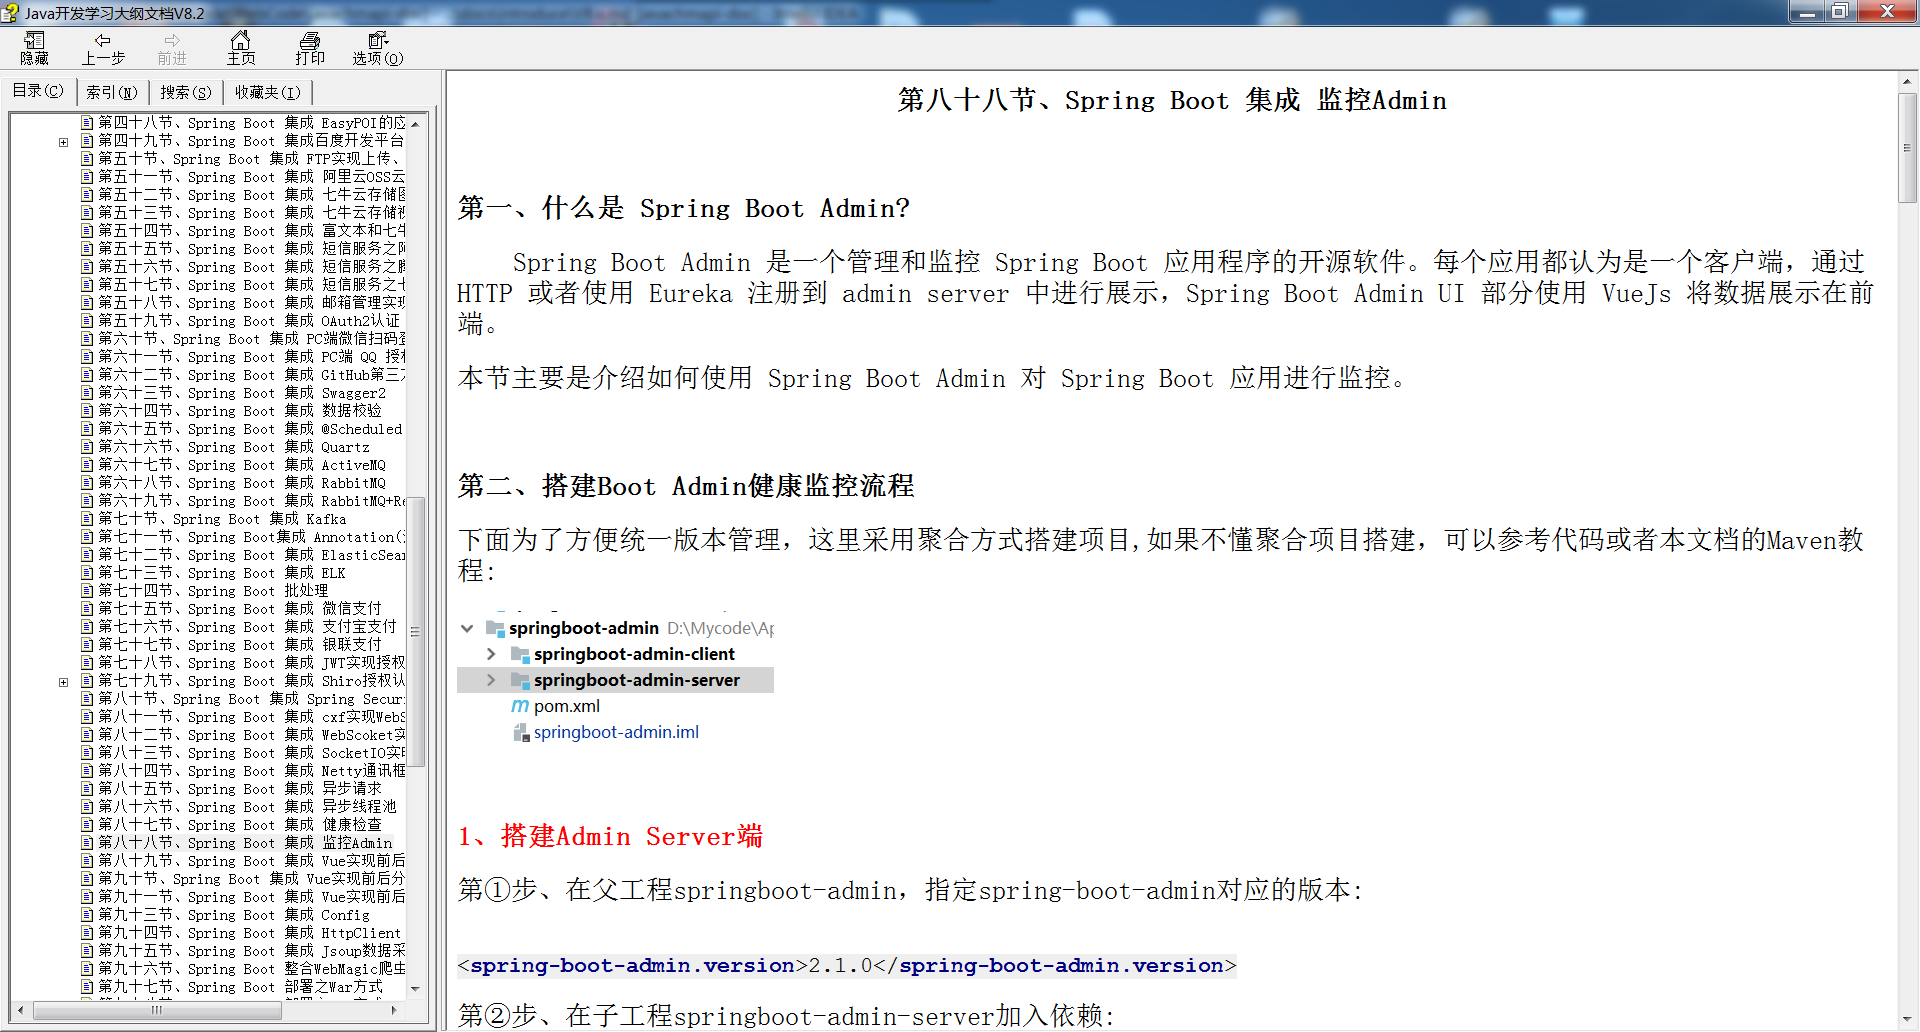Screen dimensions: 1920x1032
Task: Open the 选项 (Options) toolbar icon
Action: coord(378,48)
